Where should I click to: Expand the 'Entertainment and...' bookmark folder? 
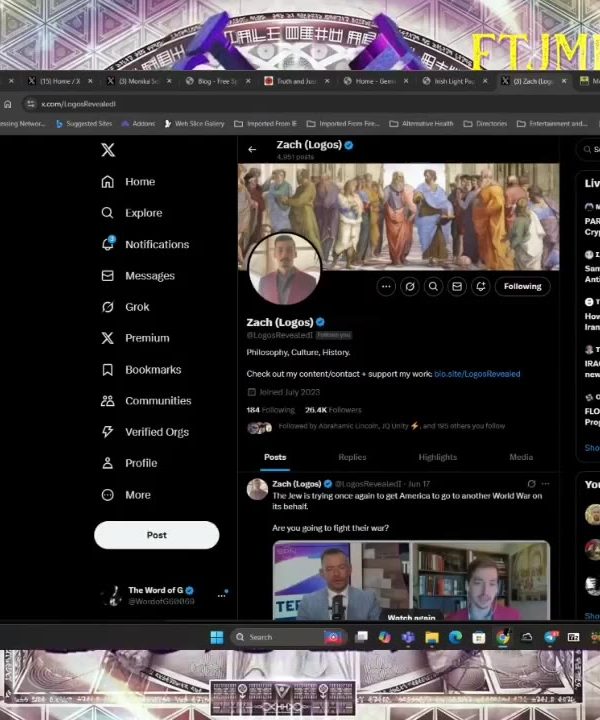coord(552,124)
